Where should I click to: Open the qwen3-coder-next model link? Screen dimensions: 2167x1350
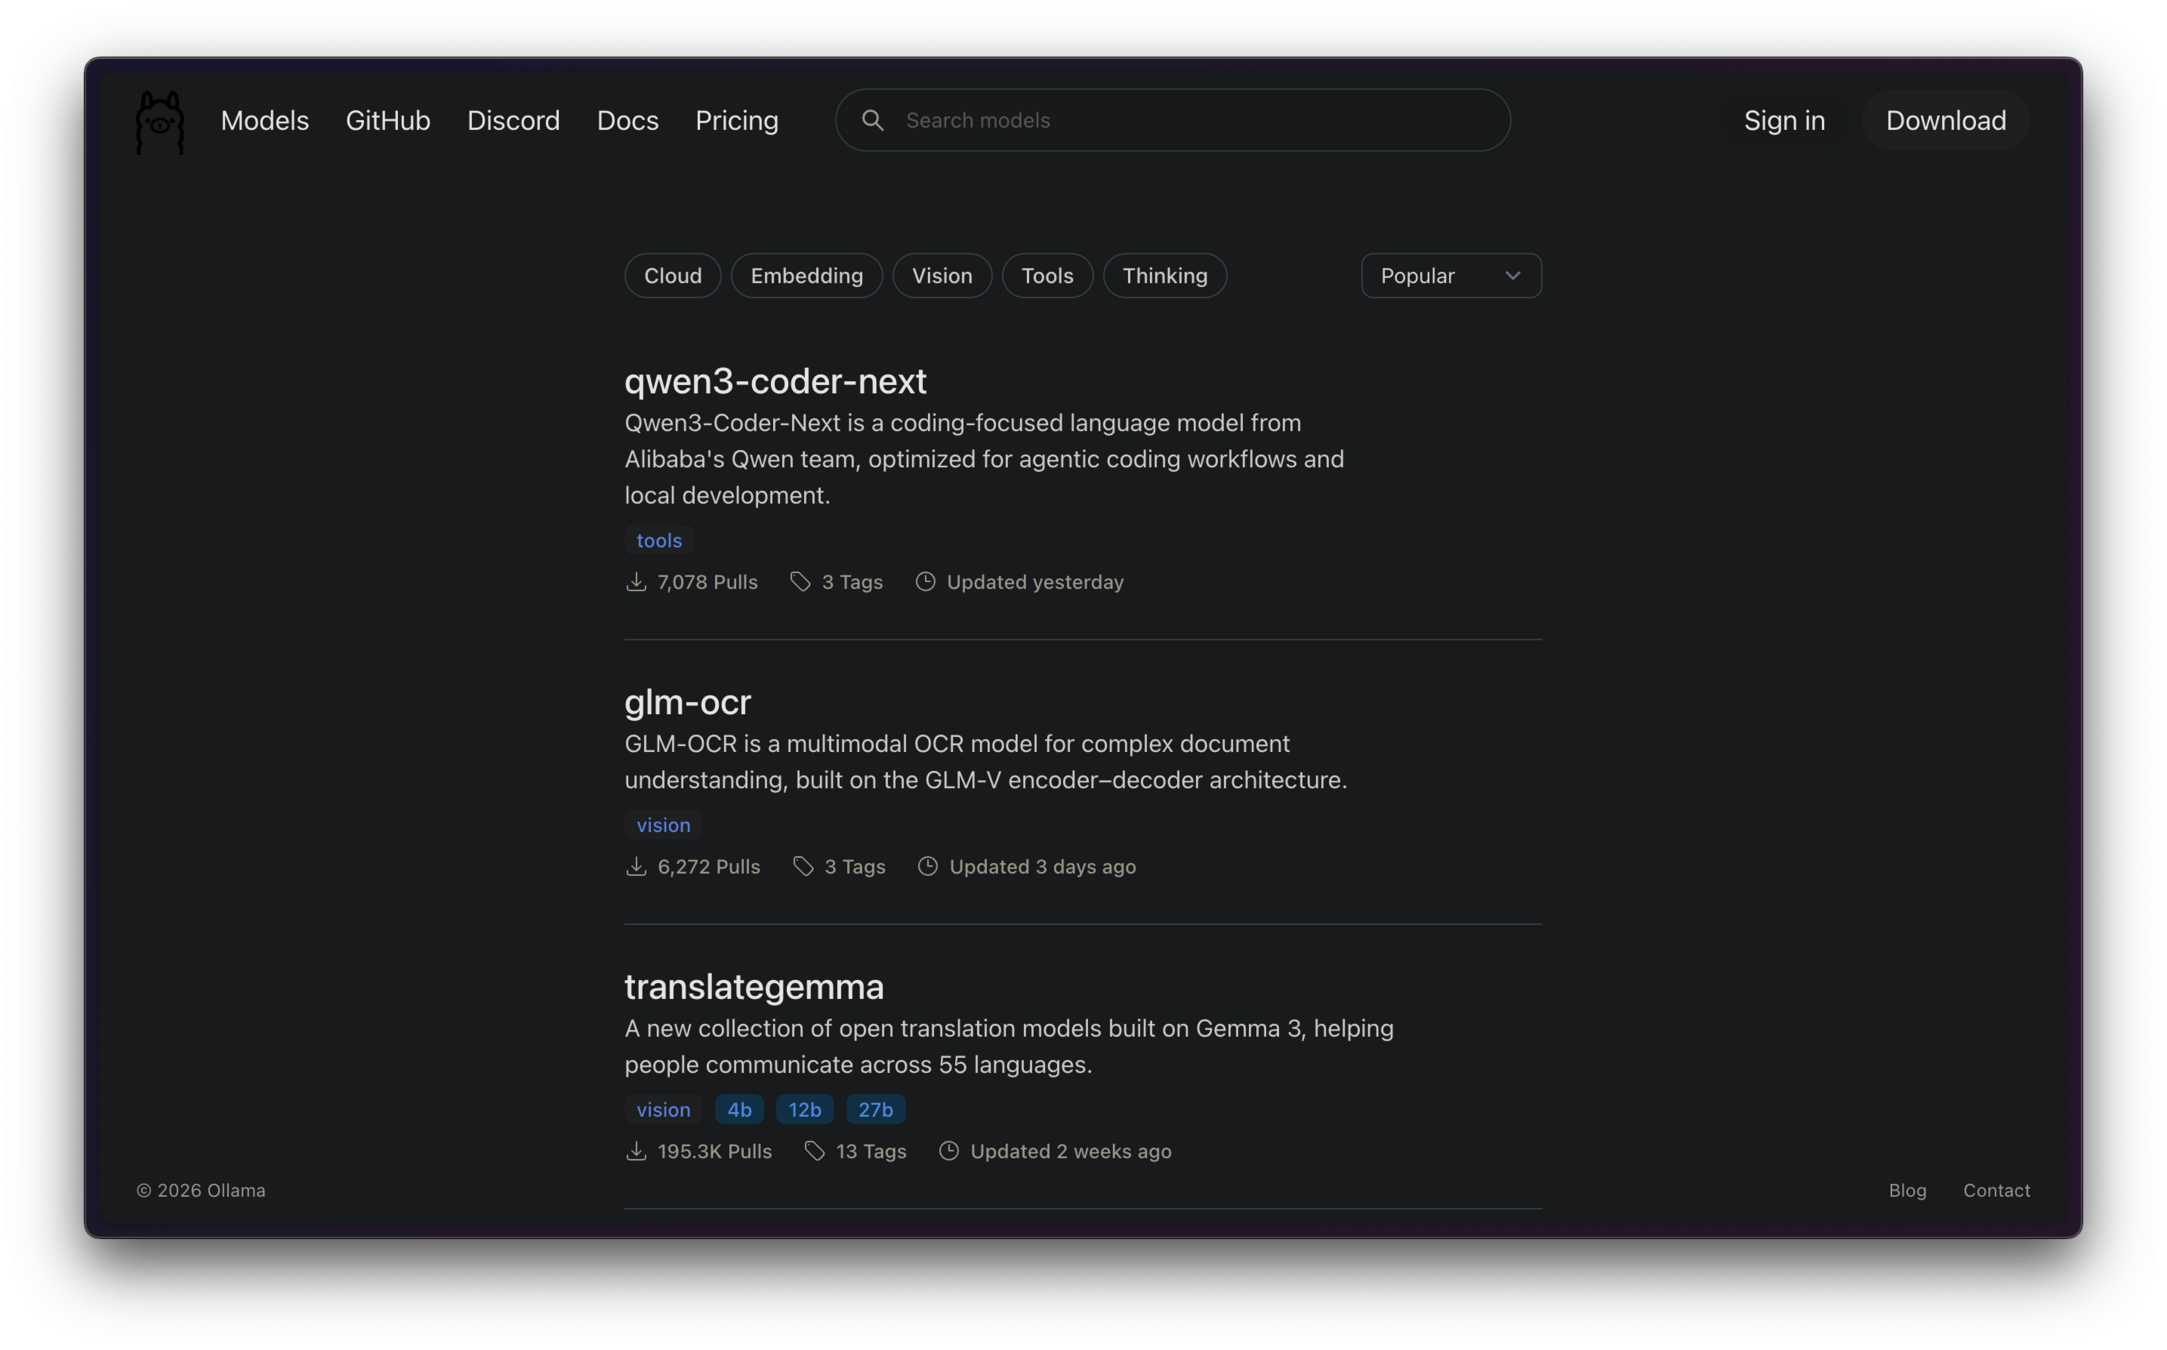coord(775,381)
